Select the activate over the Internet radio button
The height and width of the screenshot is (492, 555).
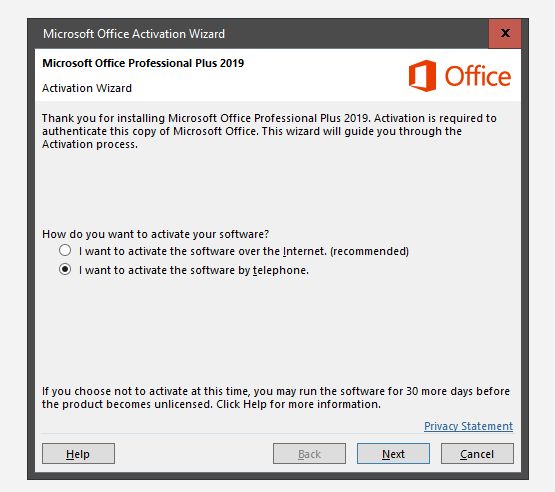tap(65, 251)
